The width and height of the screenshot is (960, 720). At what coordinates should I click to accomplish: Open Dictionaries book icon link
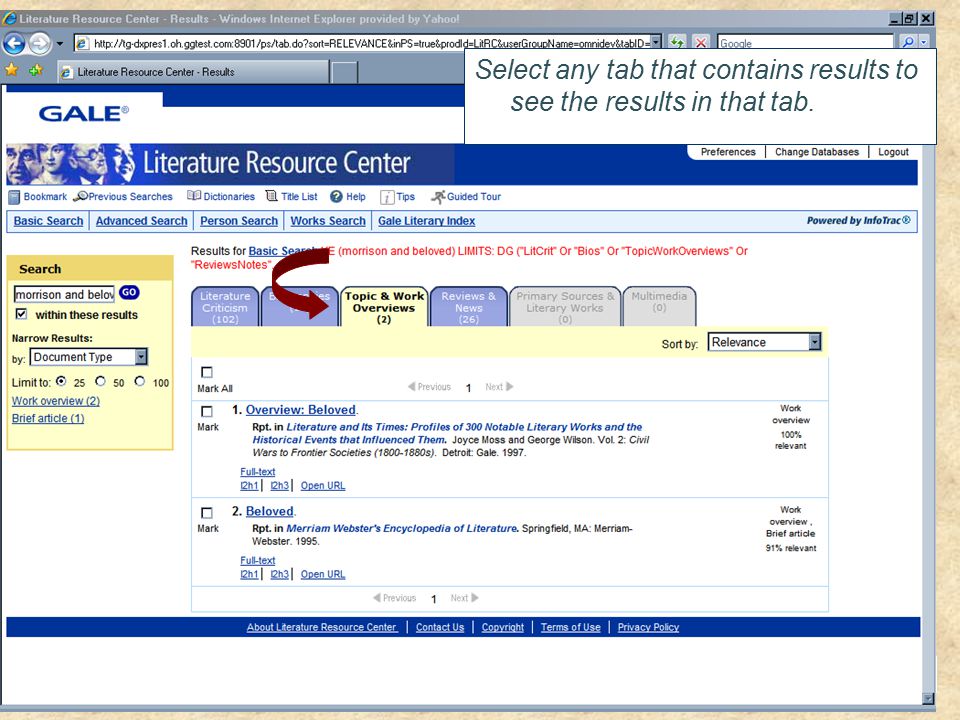tap(221, 197)
